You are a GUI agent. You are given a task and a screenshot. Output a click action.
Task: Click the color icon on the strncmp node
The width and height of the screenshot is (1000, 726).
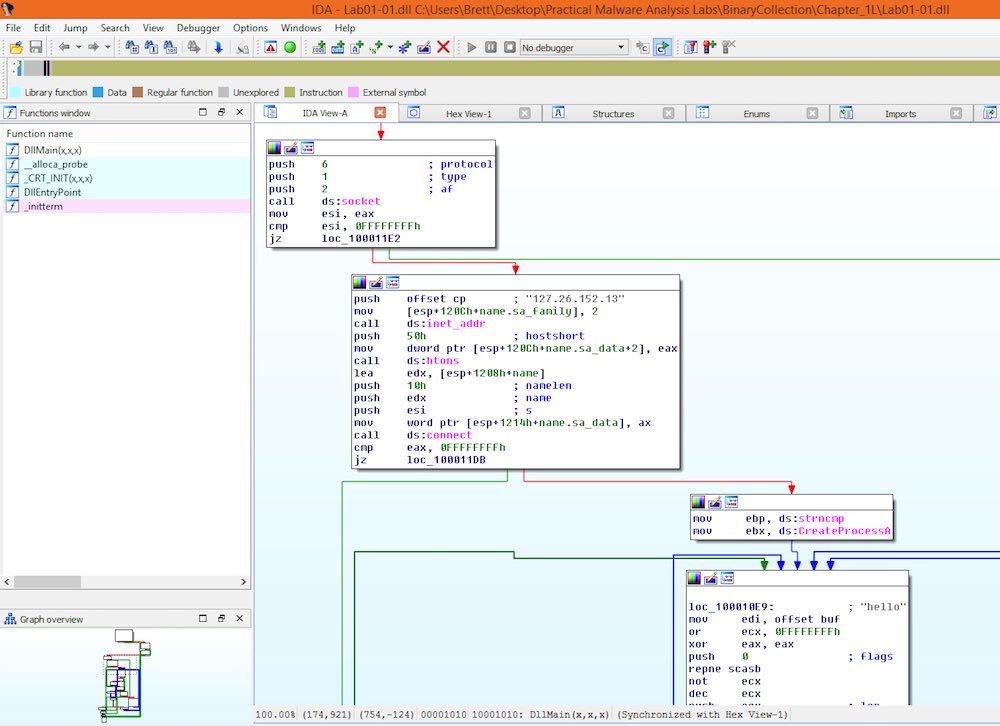click(x=698, y=502)
